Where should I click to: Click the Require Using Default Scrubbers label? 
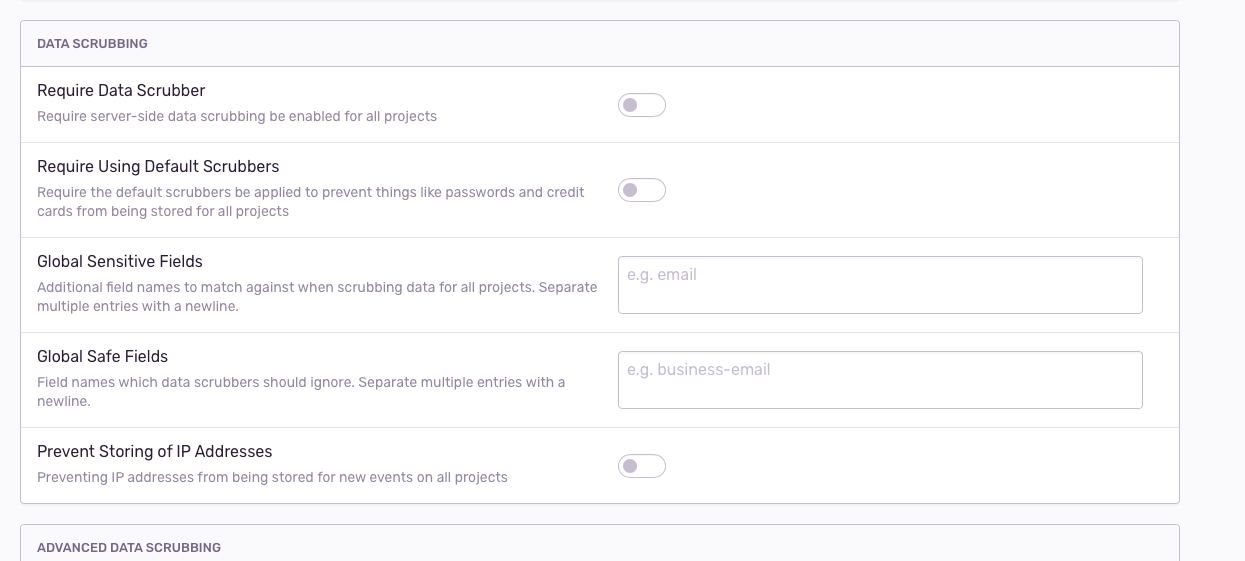[x=158, y=166]
